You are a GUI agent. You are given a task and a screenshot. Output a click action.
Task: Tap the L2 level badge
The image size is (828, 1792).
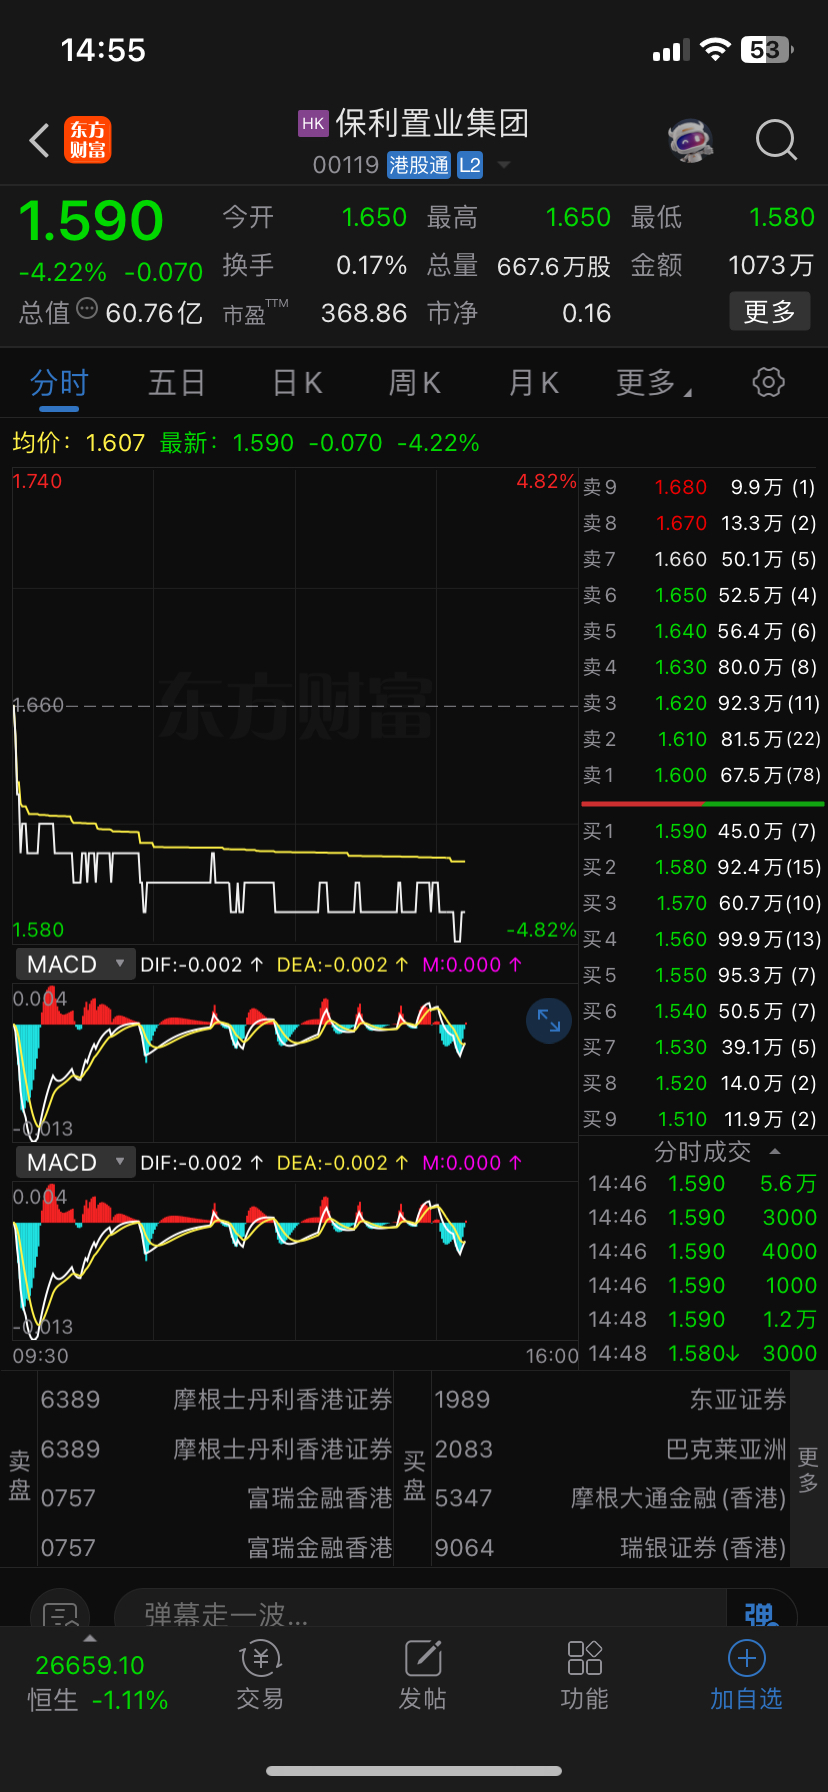pos(470,165)
